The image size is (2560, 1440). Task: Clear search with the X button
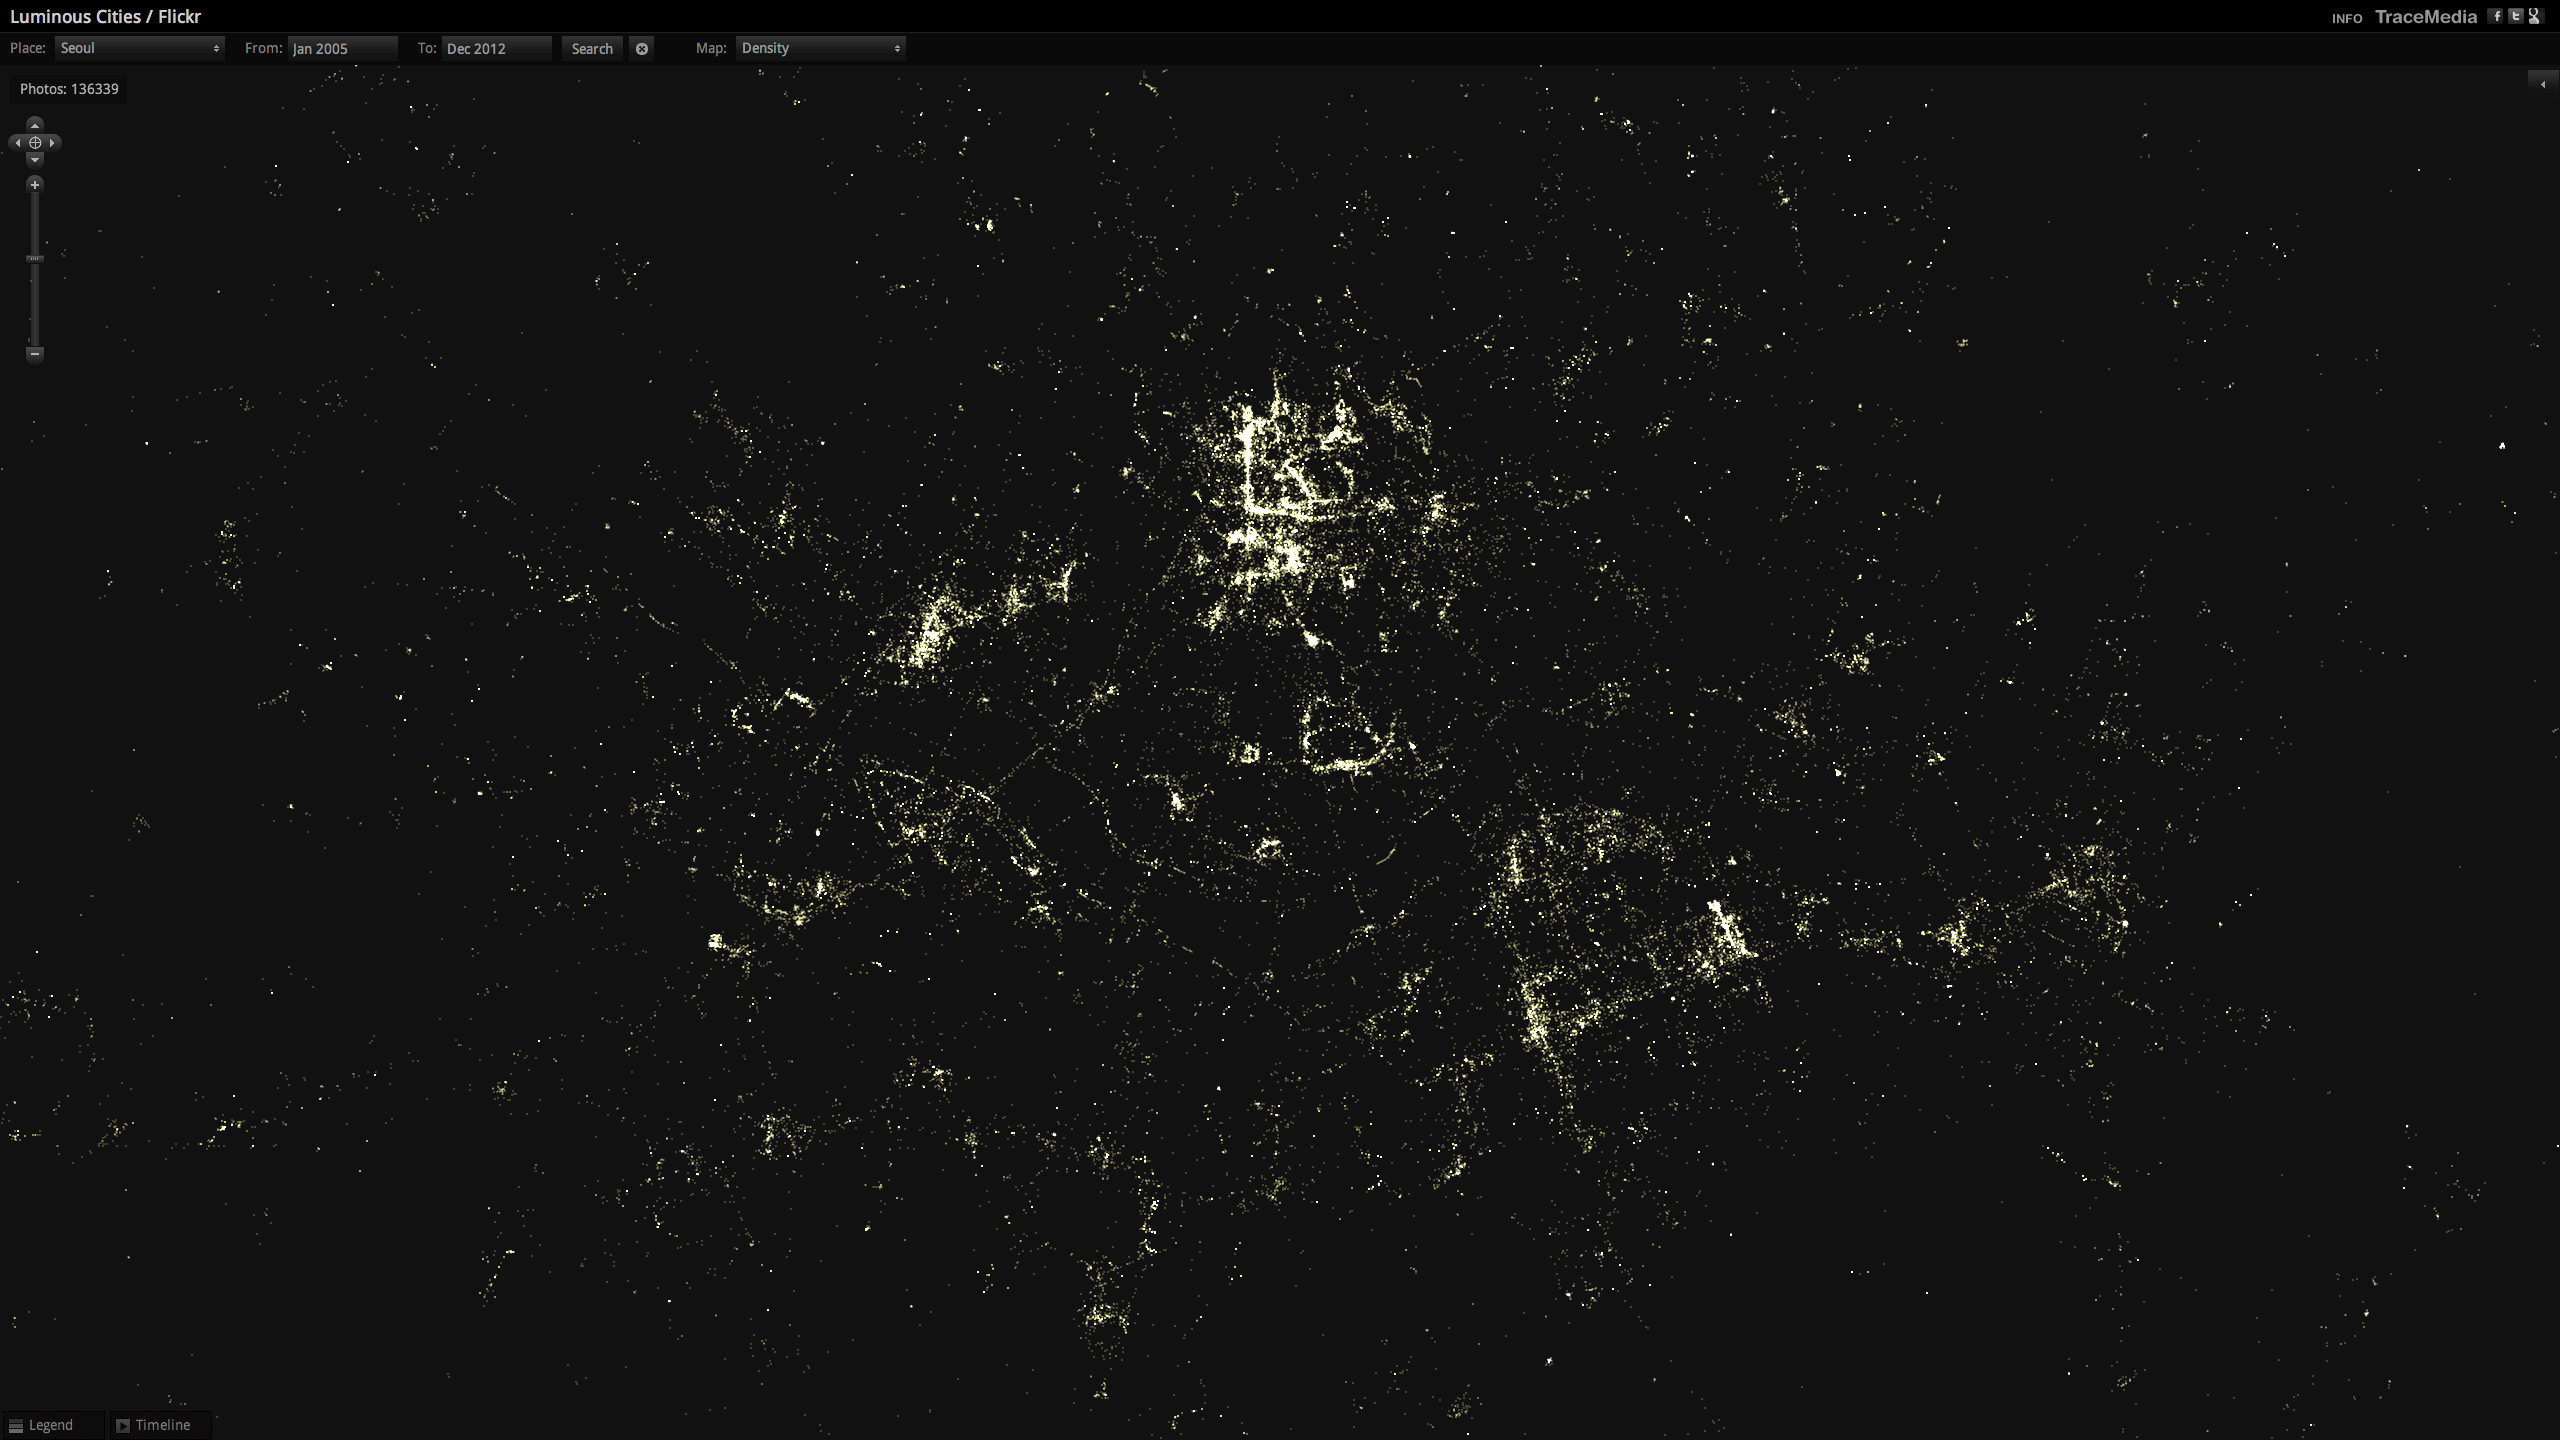642,48
